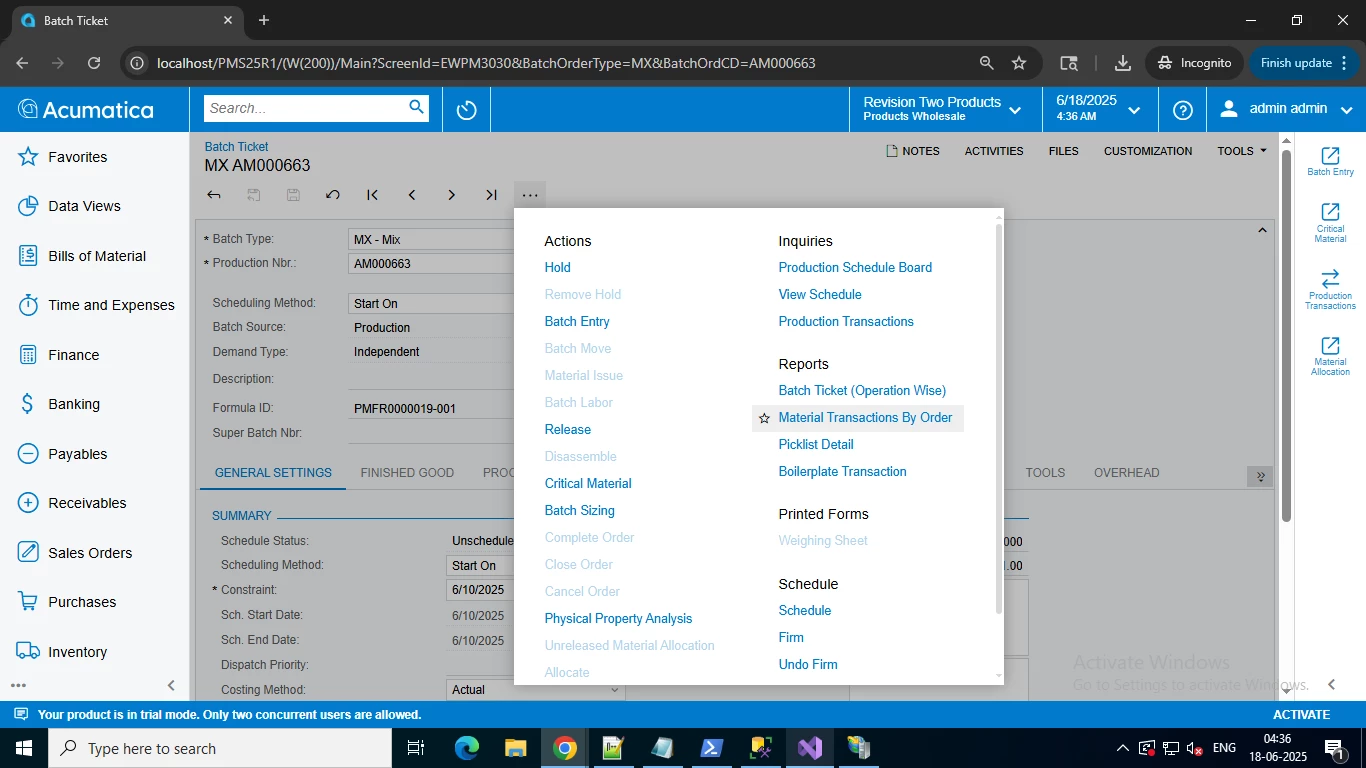Open Batch Entry shortcut in right panel

click(1330, 162)
